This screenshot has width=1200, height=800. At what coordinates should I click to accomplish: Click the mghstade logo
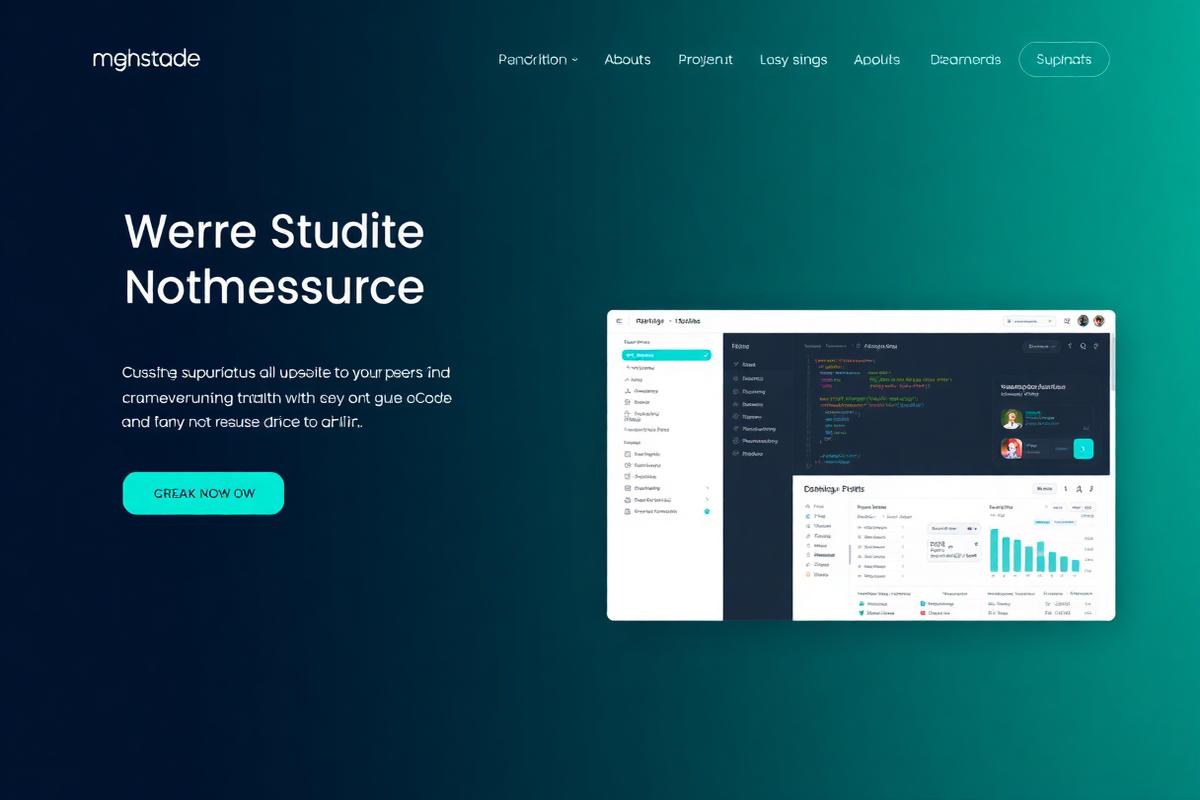point(146,59)
